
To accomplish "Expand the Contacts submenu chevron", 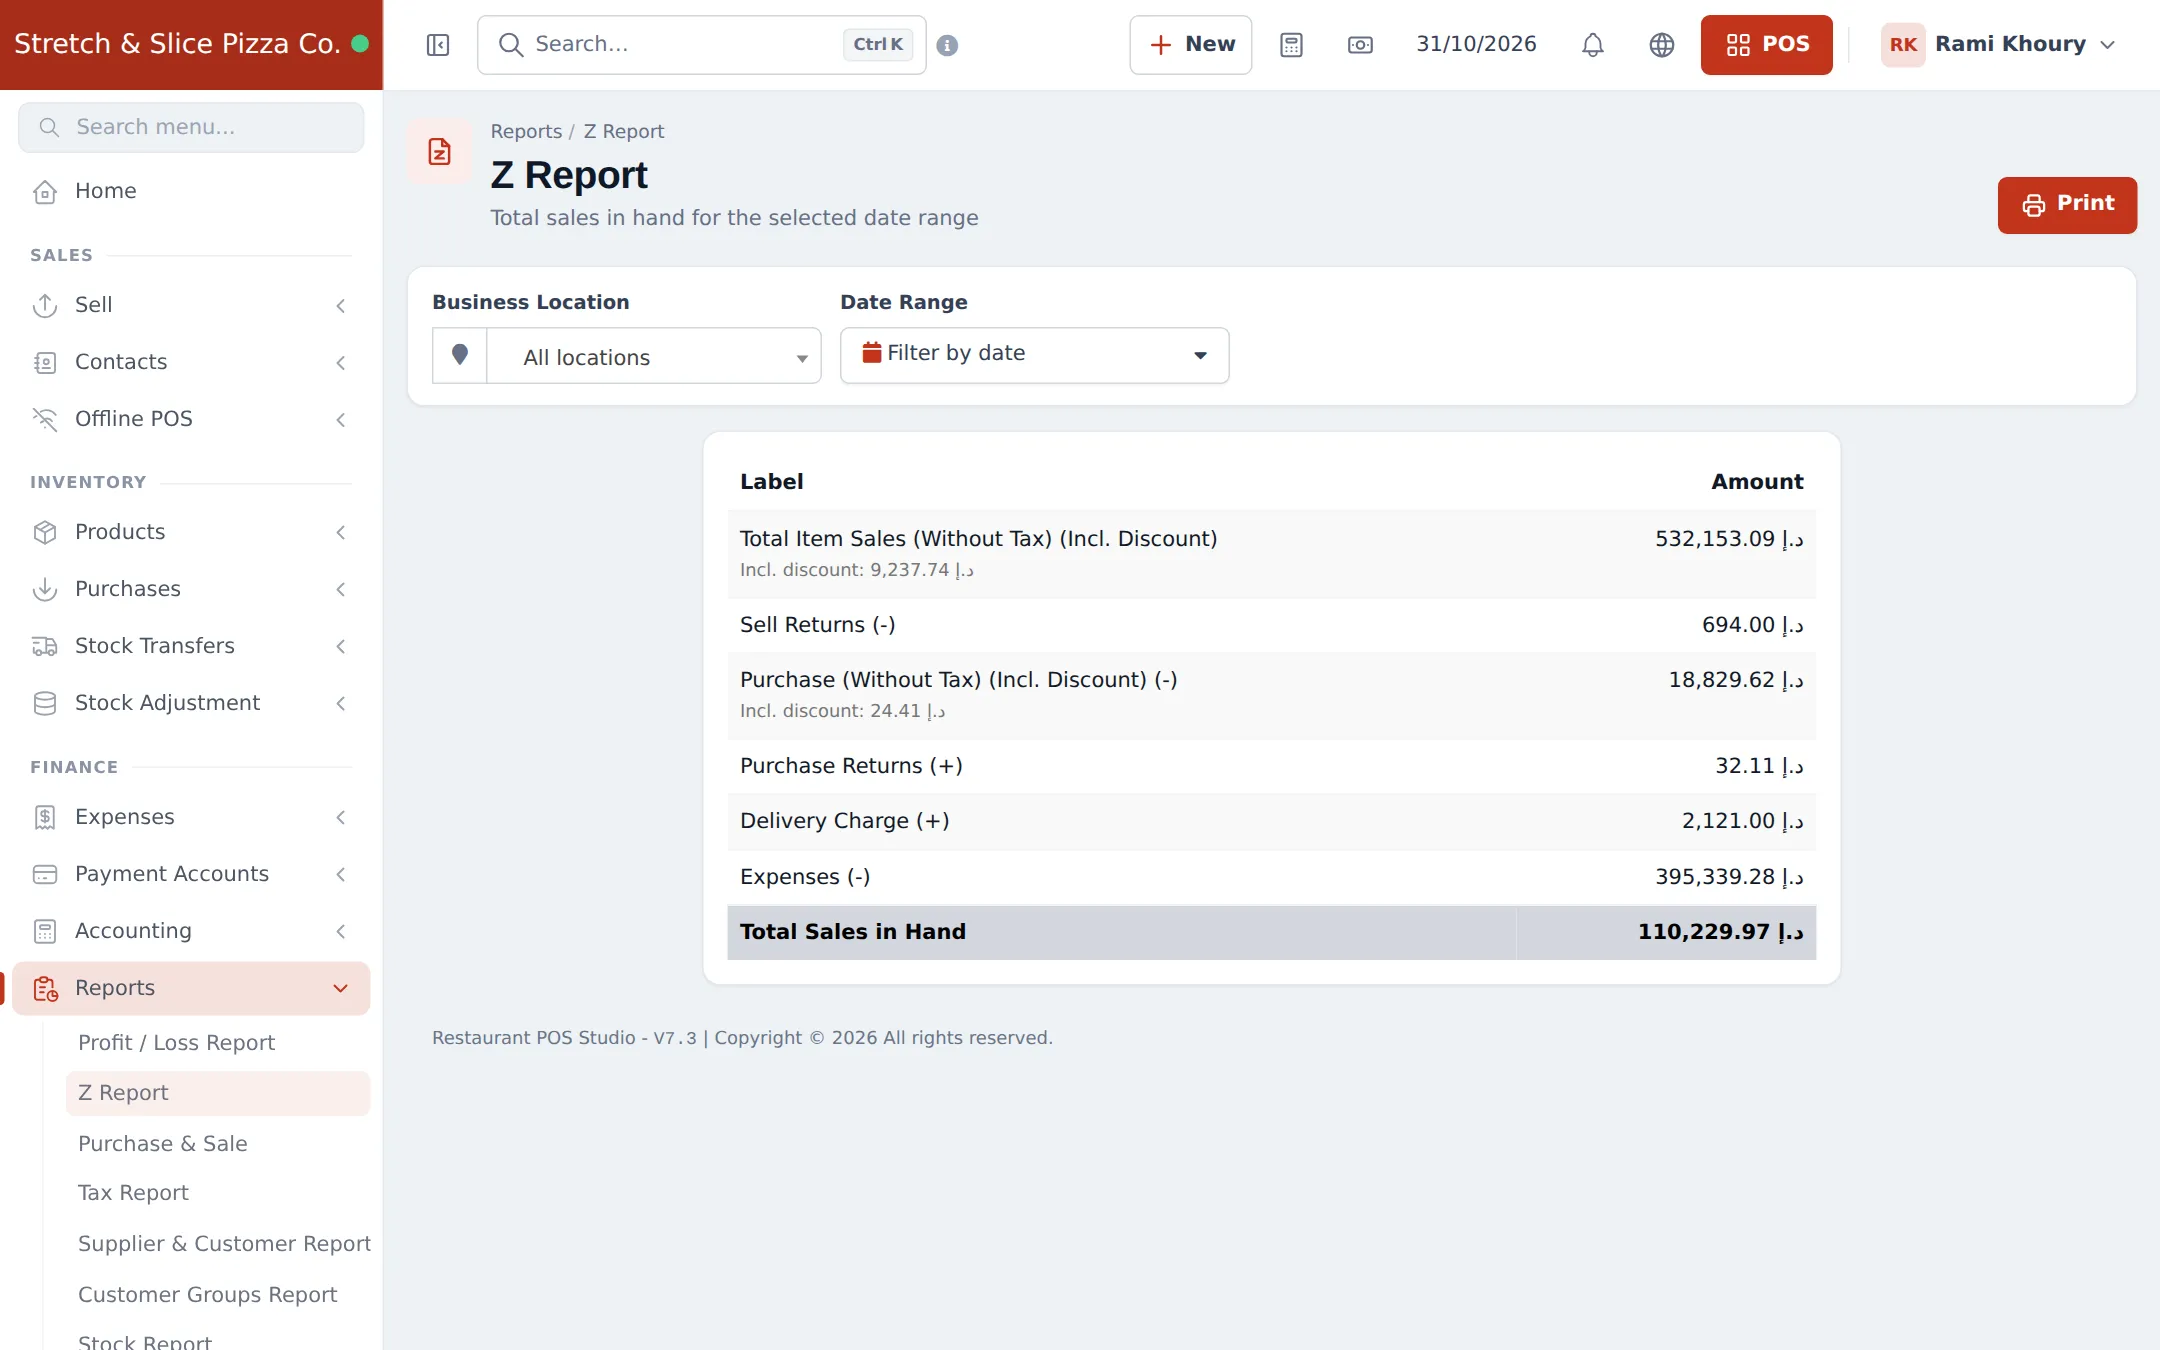I will pyautogui.click(x=341, y=362).
